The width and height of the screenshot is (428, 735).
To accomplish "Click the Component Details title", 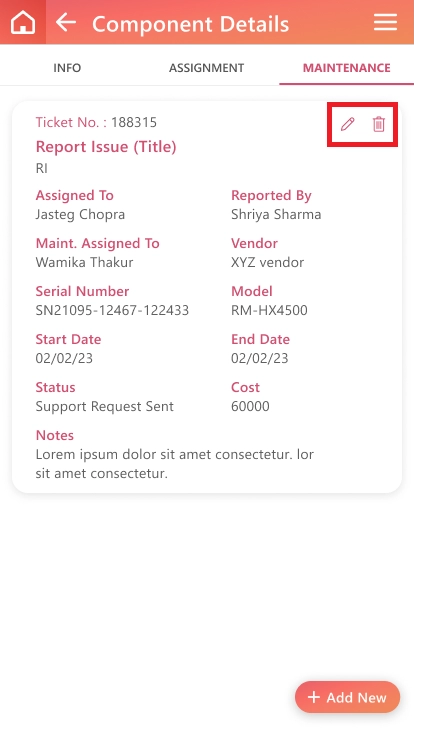I will [x=190, y=24].
